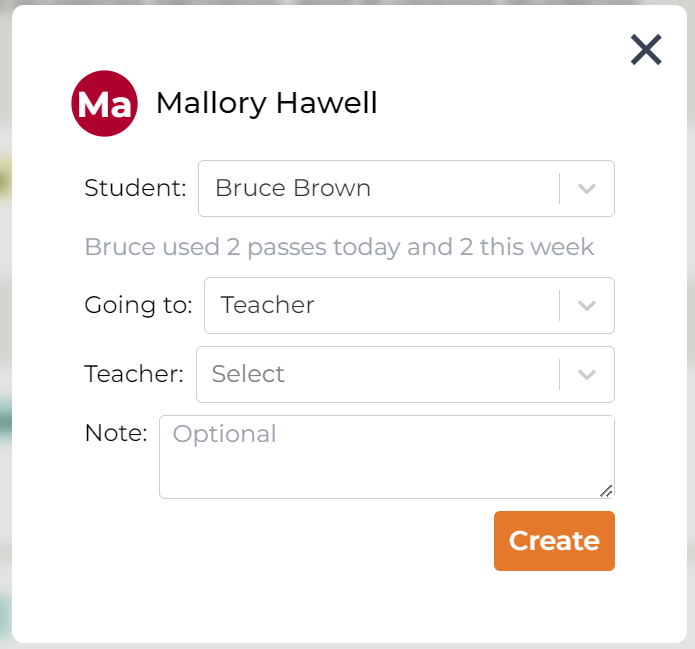Screen dimensions: 695x649
Task: Click the red "Ma" avatar circle
Action: pos(104,104)
